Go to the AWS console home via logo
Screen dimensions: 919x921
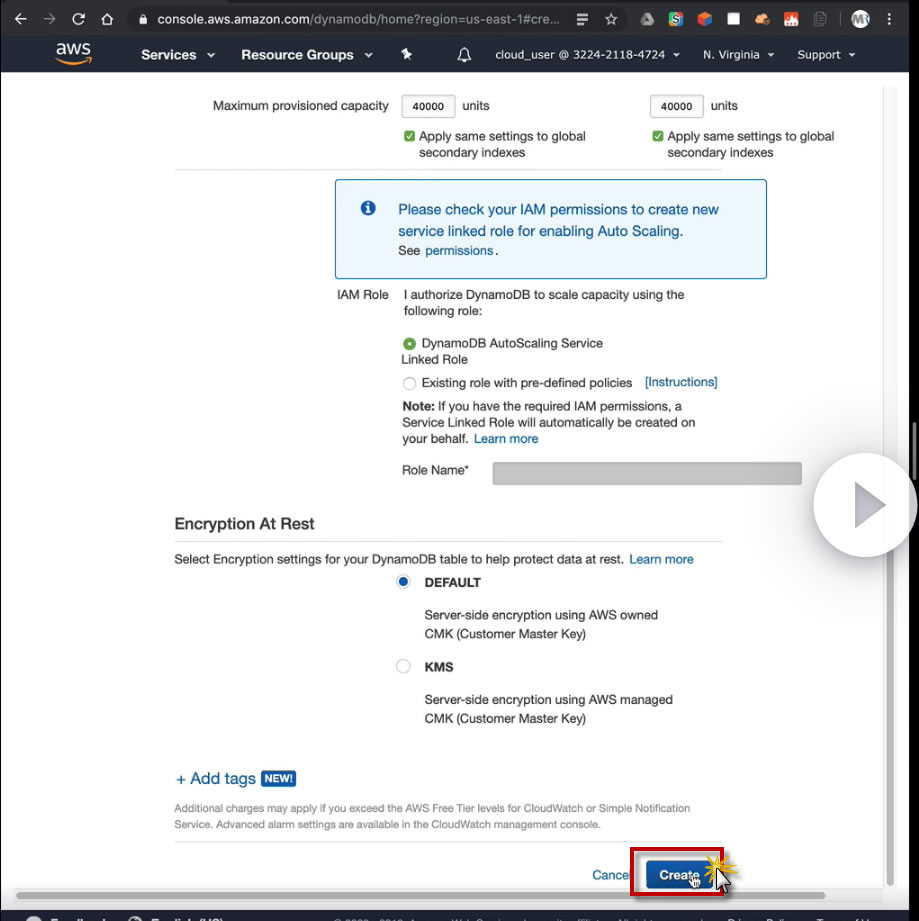73,53
